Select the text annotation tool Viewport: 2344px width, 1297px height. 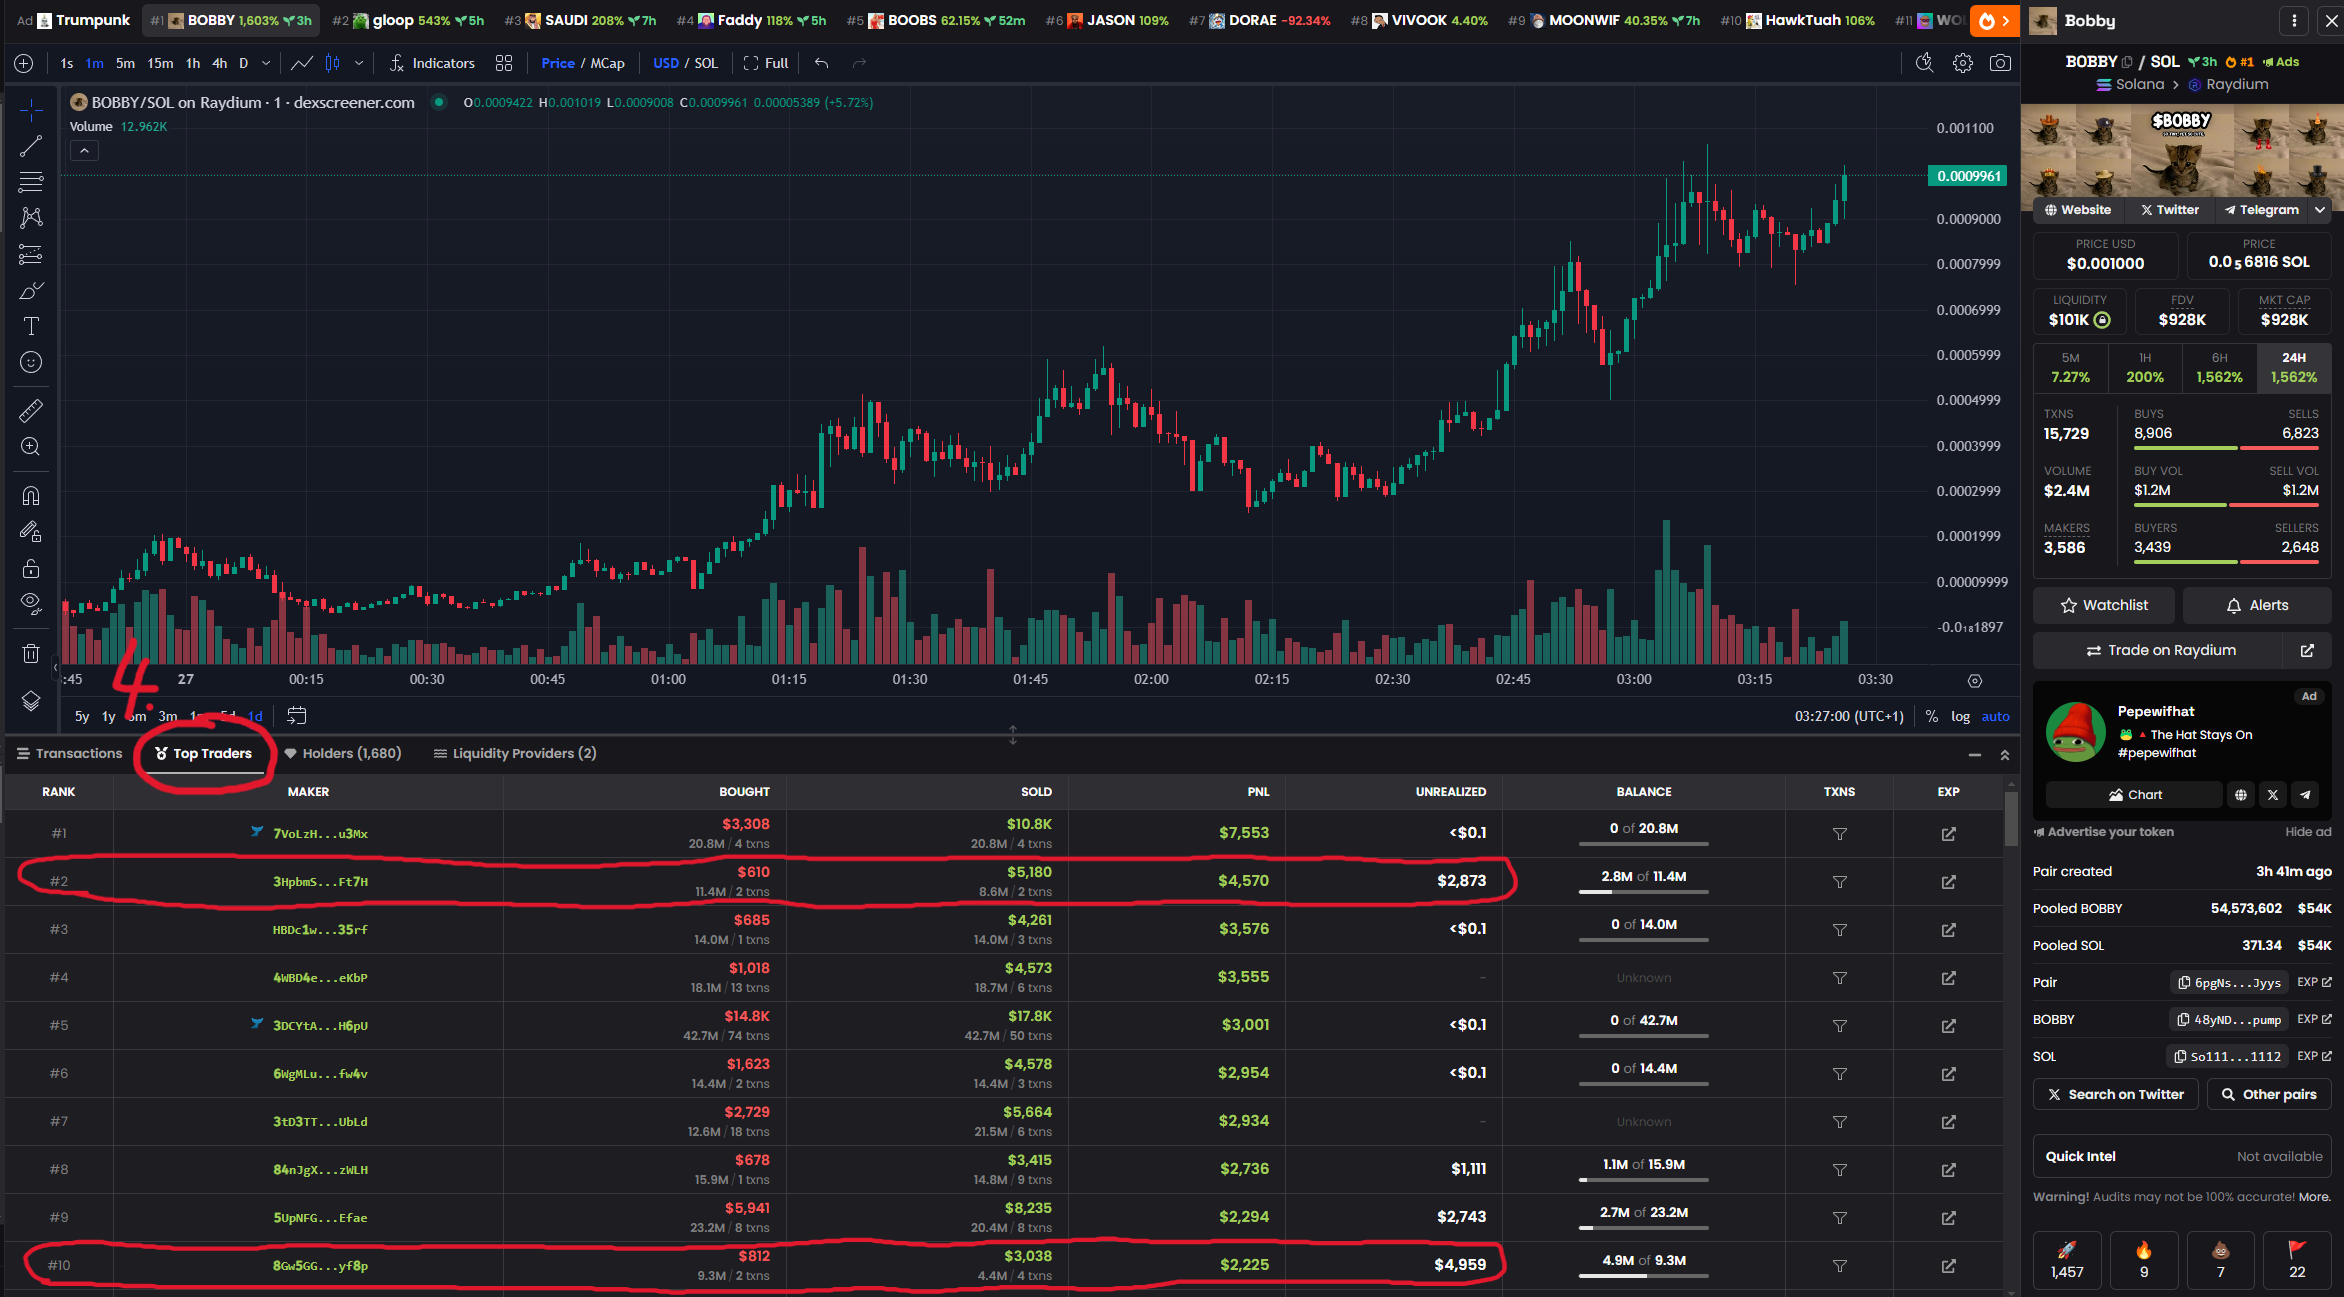tap(31, 326)
